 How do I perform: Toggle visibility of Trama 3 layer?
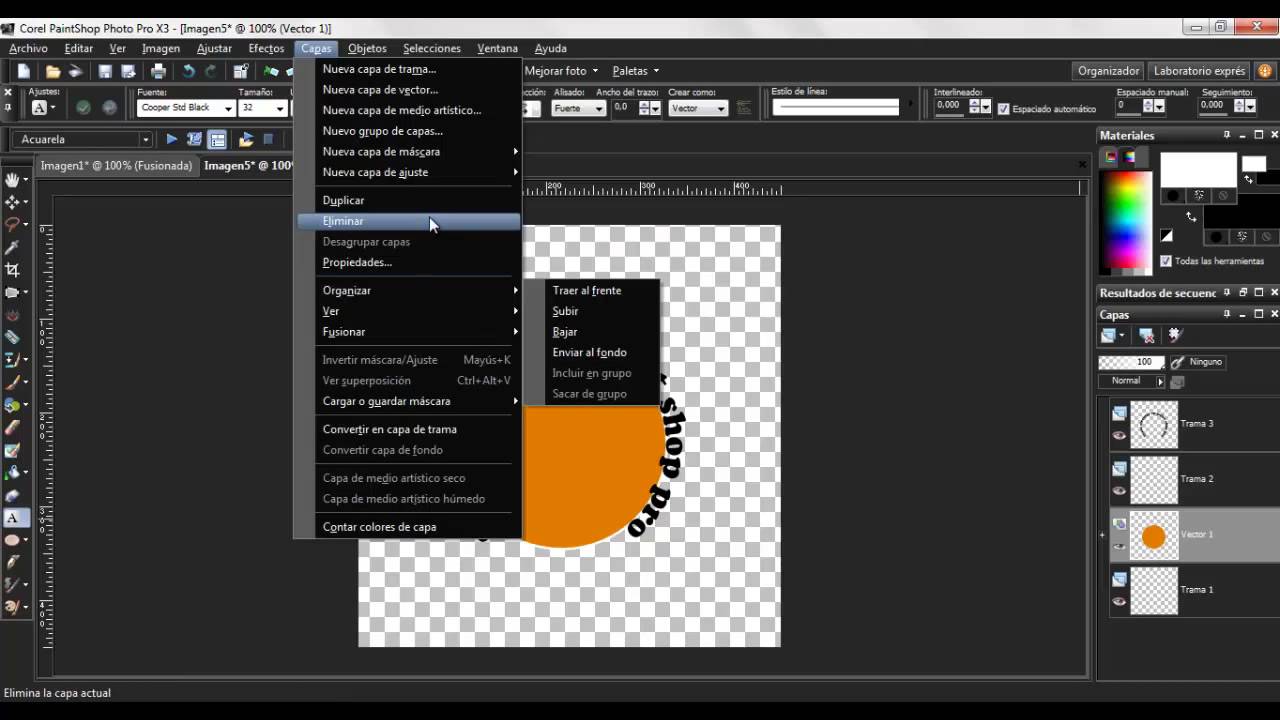pos(1119,435)
